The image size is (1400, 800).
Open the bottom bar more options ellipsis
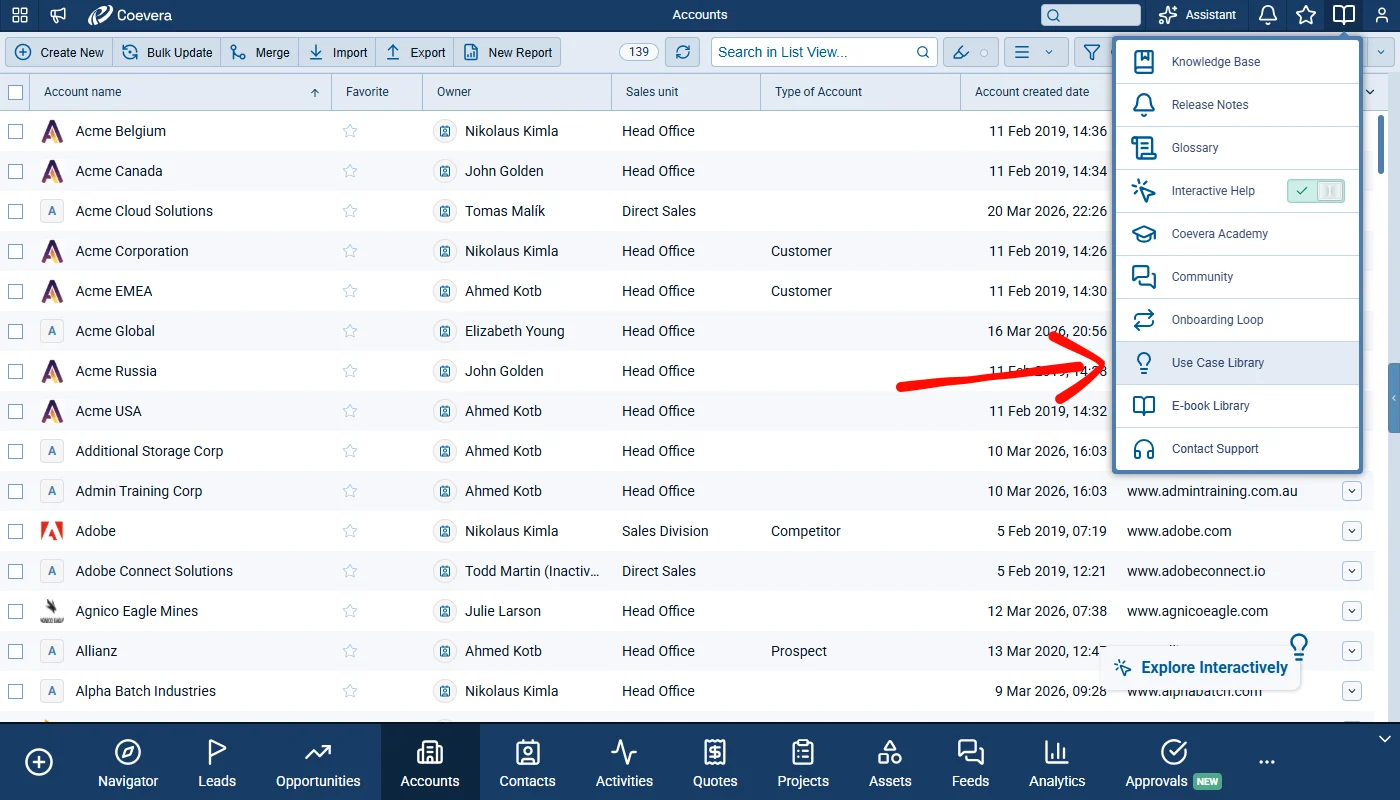pyautogui.click(x=1267, y=762)
